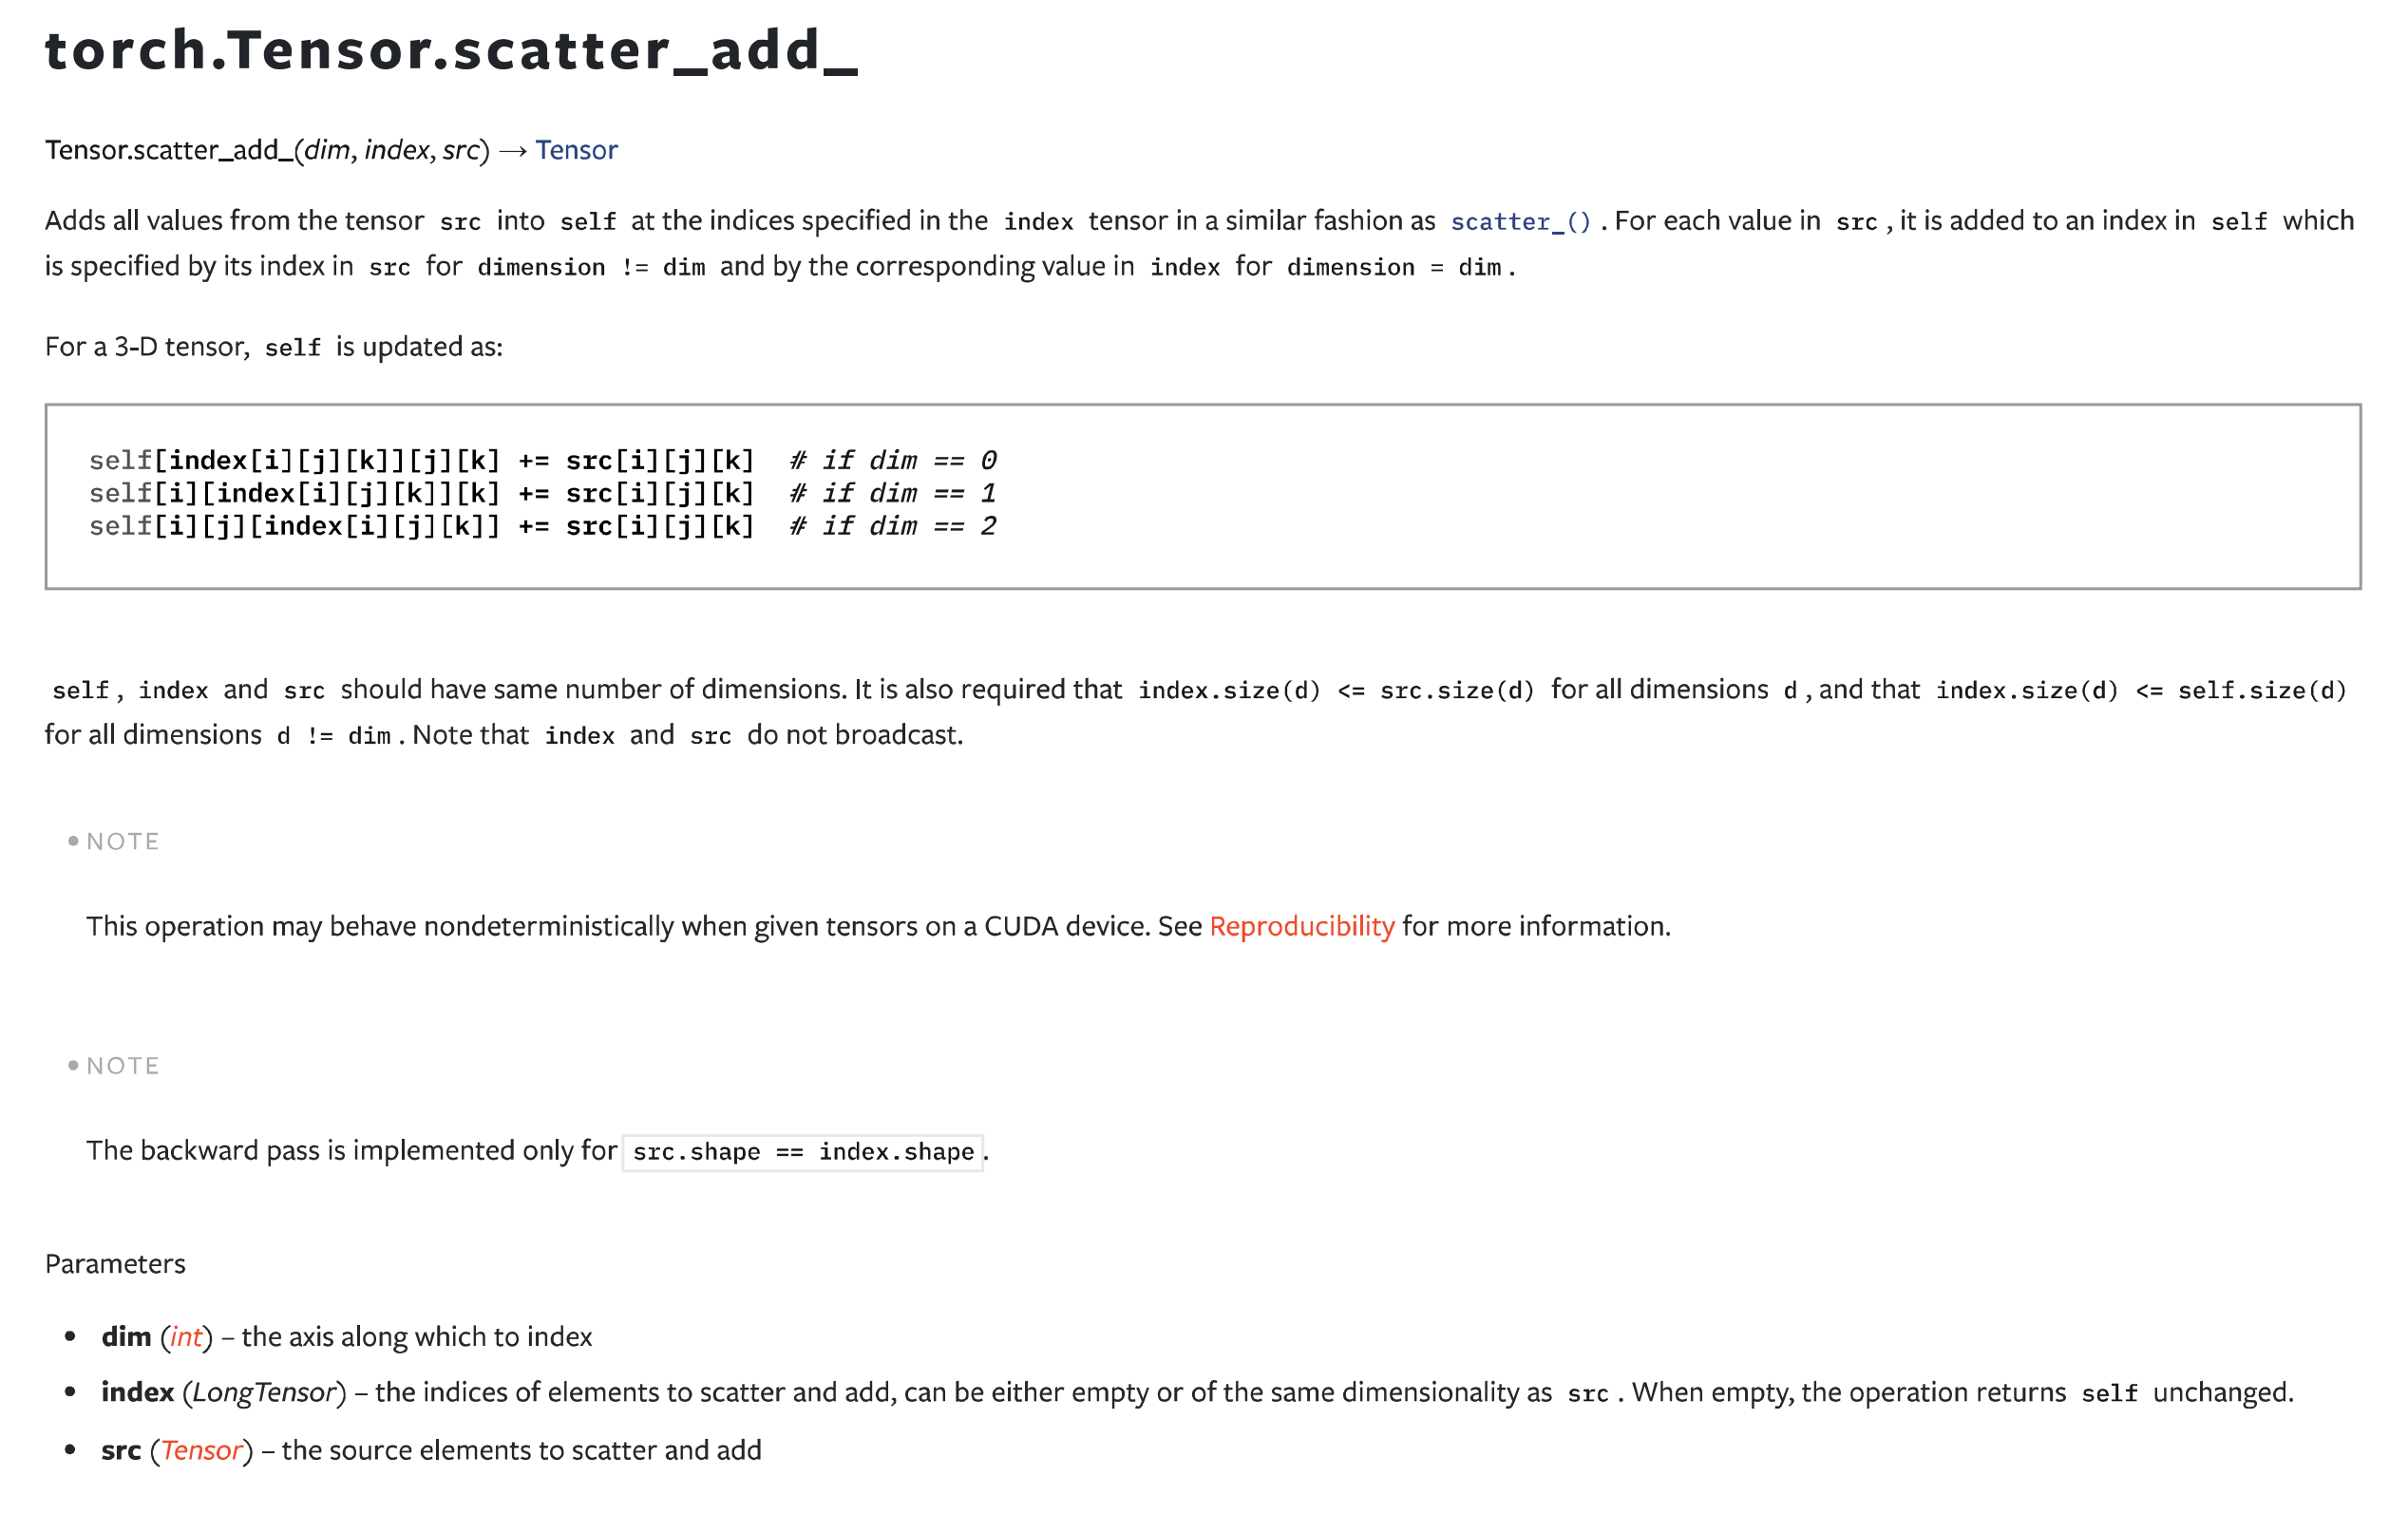The width and height of the screenshot is (2408, 1514).
Task: Click the code line for dim == 1
Action: (542, 493)
